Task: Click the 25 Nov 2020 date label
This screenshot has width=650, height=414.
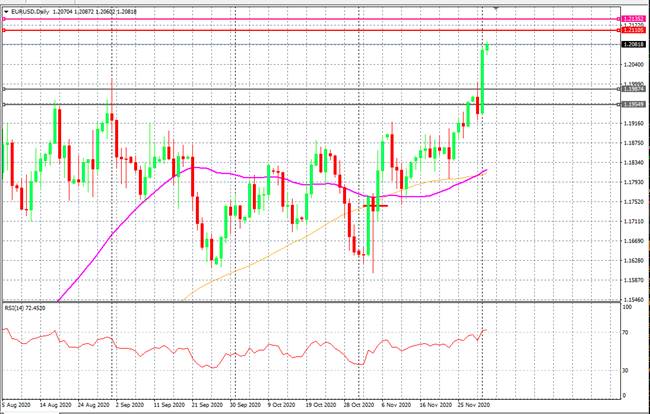Action: tap(473, 404)
